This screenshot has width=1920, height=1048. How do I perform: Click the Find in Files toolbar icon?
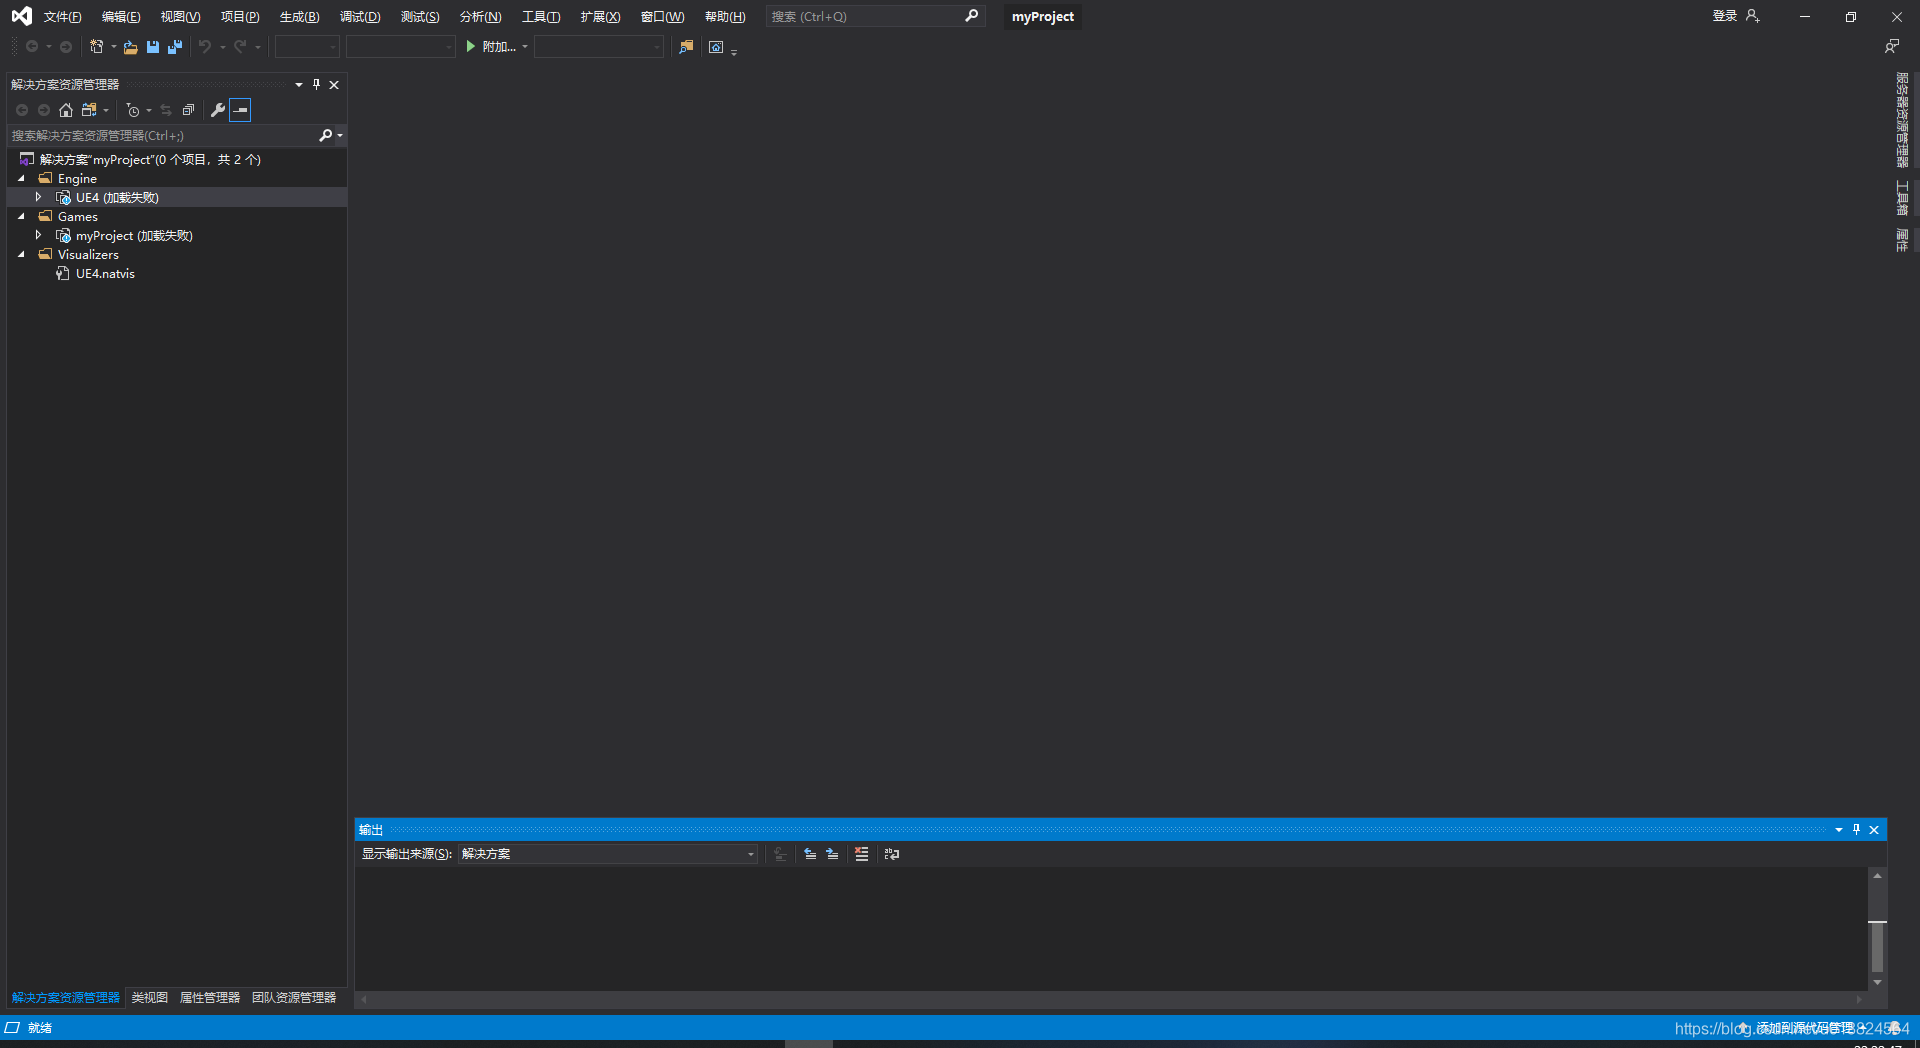tap(686, 47)
